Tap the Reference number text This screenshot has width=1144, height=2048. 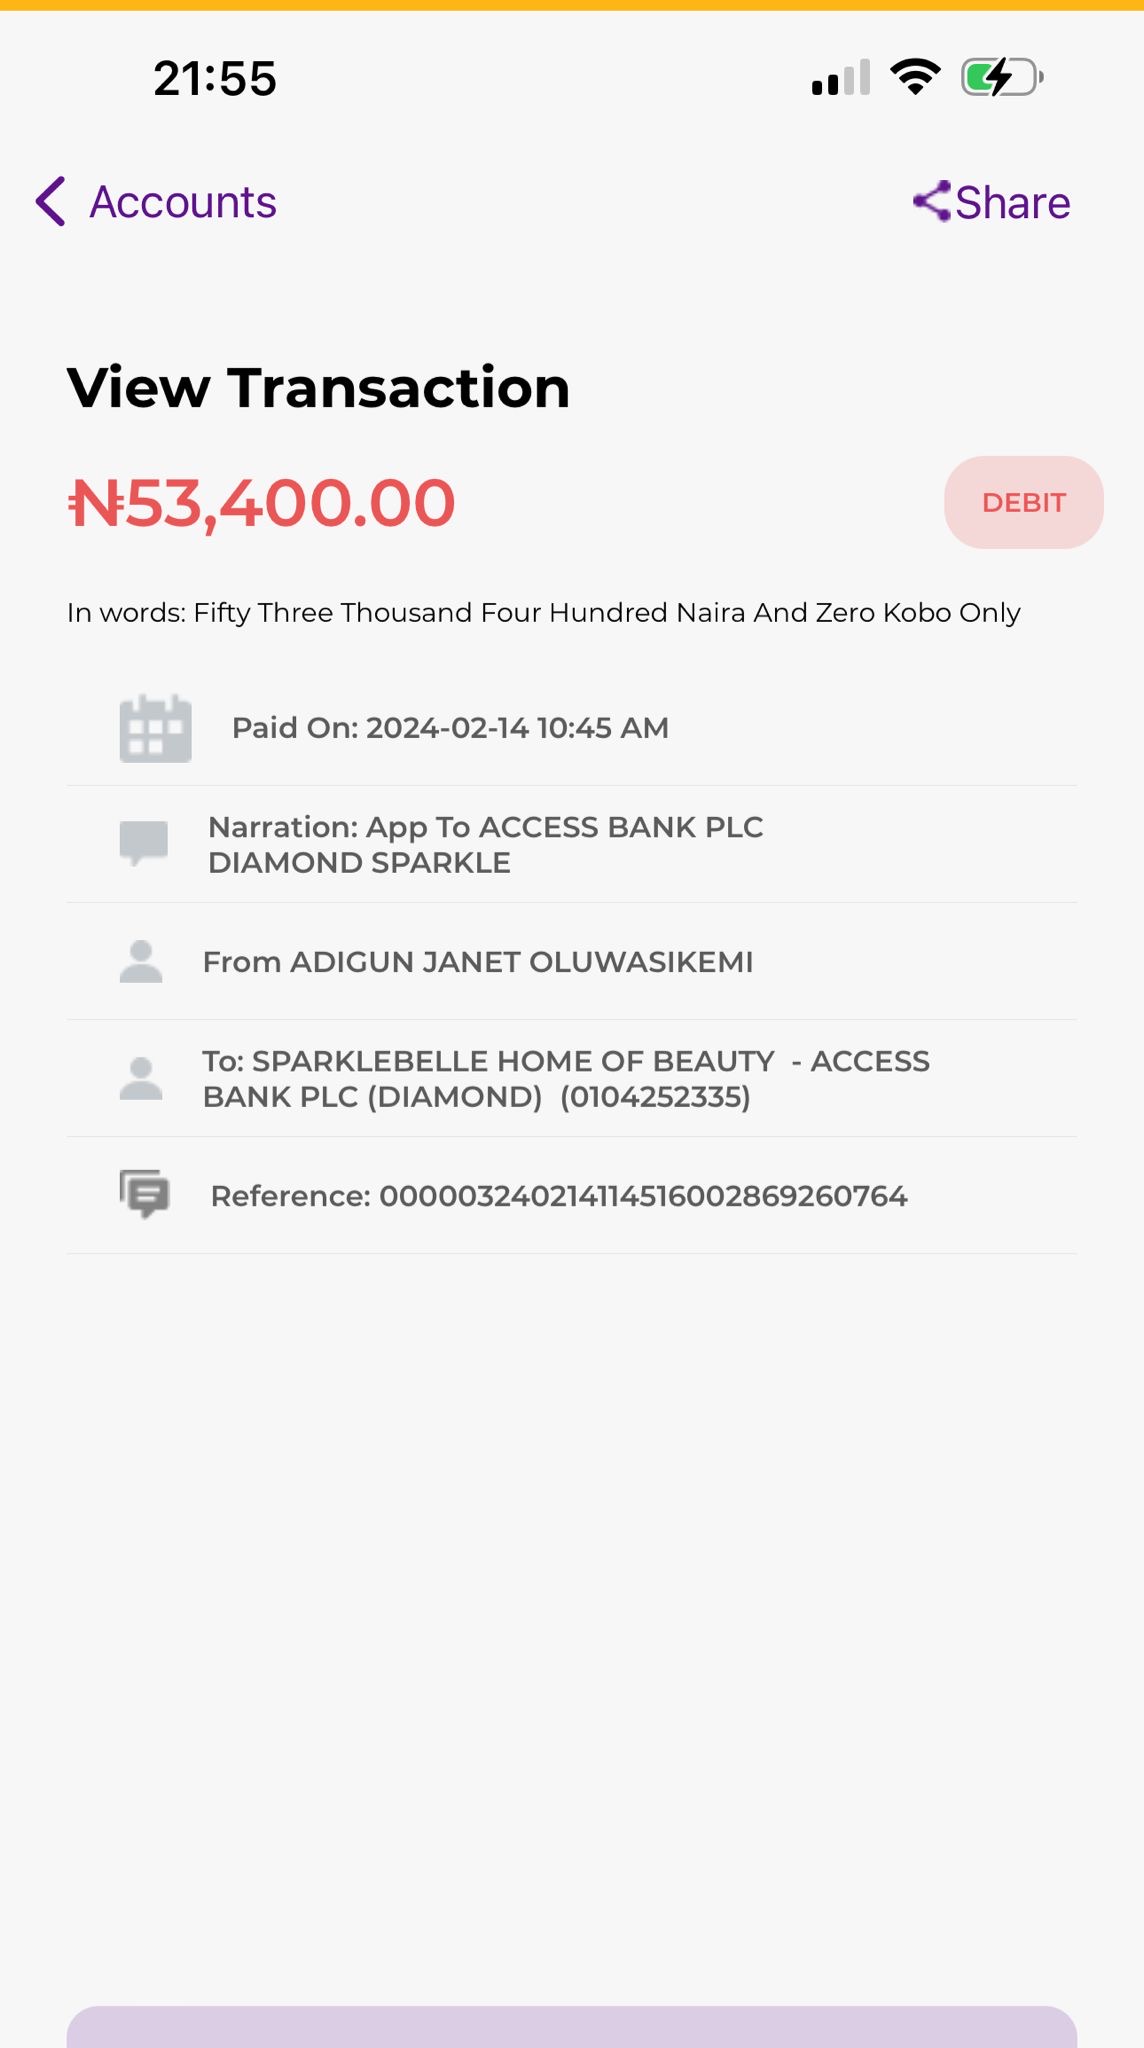(559, 1196)
